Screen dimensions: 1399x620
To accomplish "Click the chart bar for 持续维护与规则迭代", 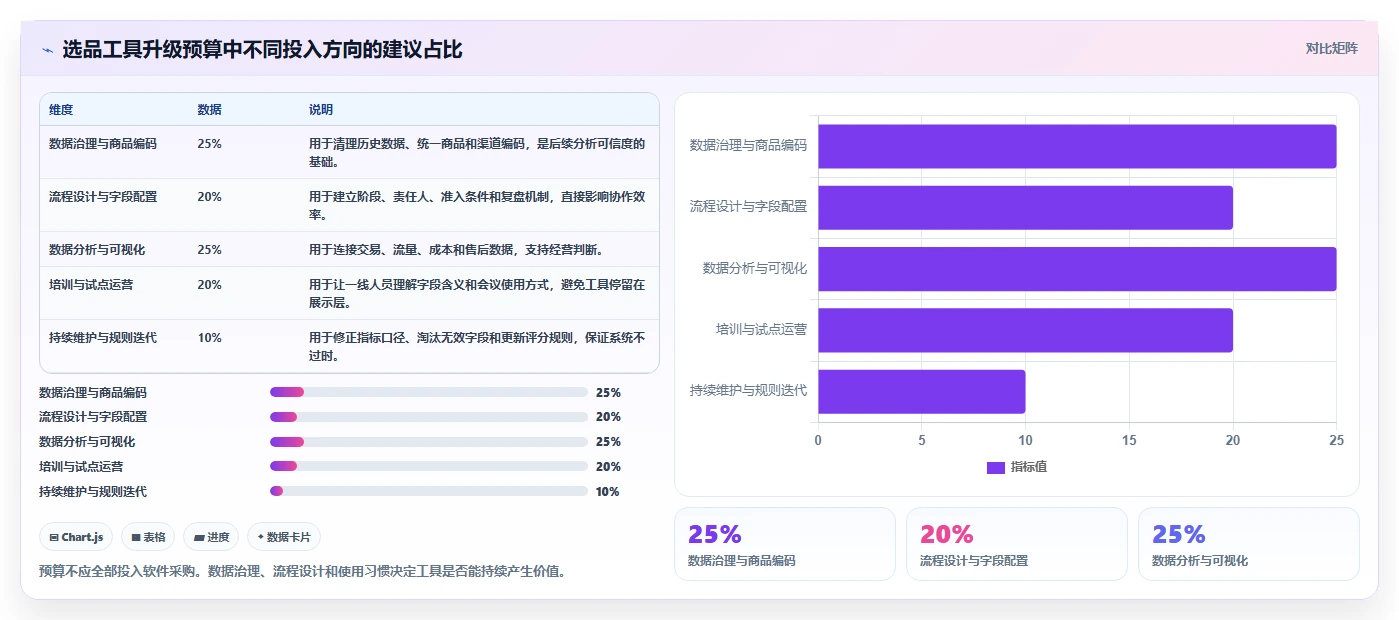I will [x=921, y=391].
